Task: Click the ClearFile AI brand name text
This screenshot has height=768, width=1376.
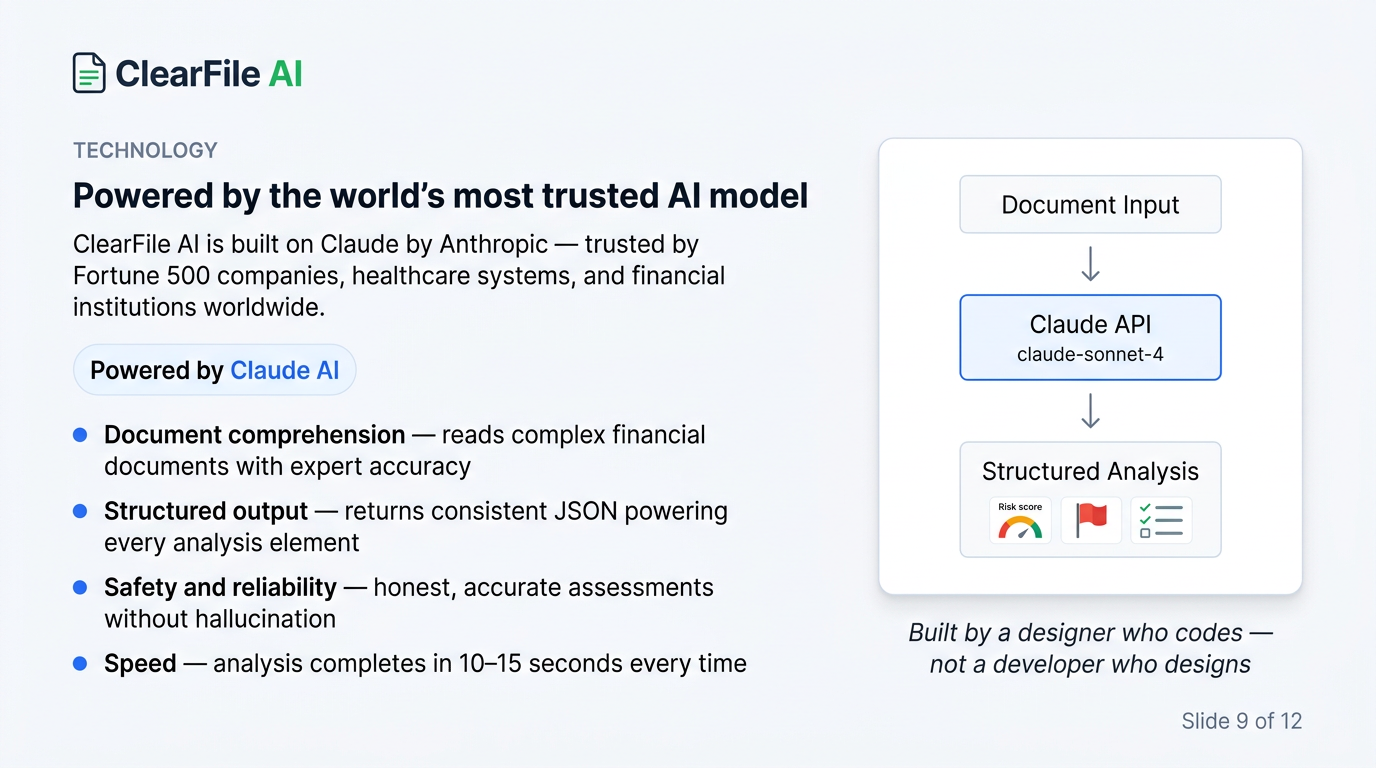Action: [209, 74]
